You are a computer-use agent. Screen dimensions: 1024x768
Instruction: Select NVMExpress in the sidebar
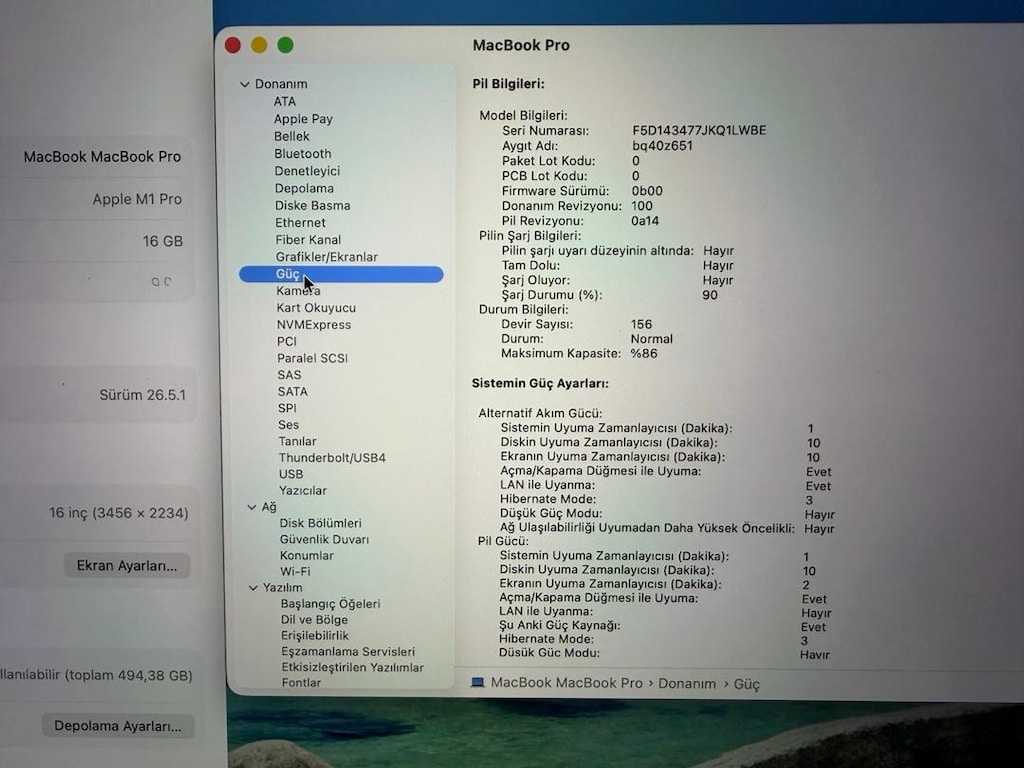point(313,325)
